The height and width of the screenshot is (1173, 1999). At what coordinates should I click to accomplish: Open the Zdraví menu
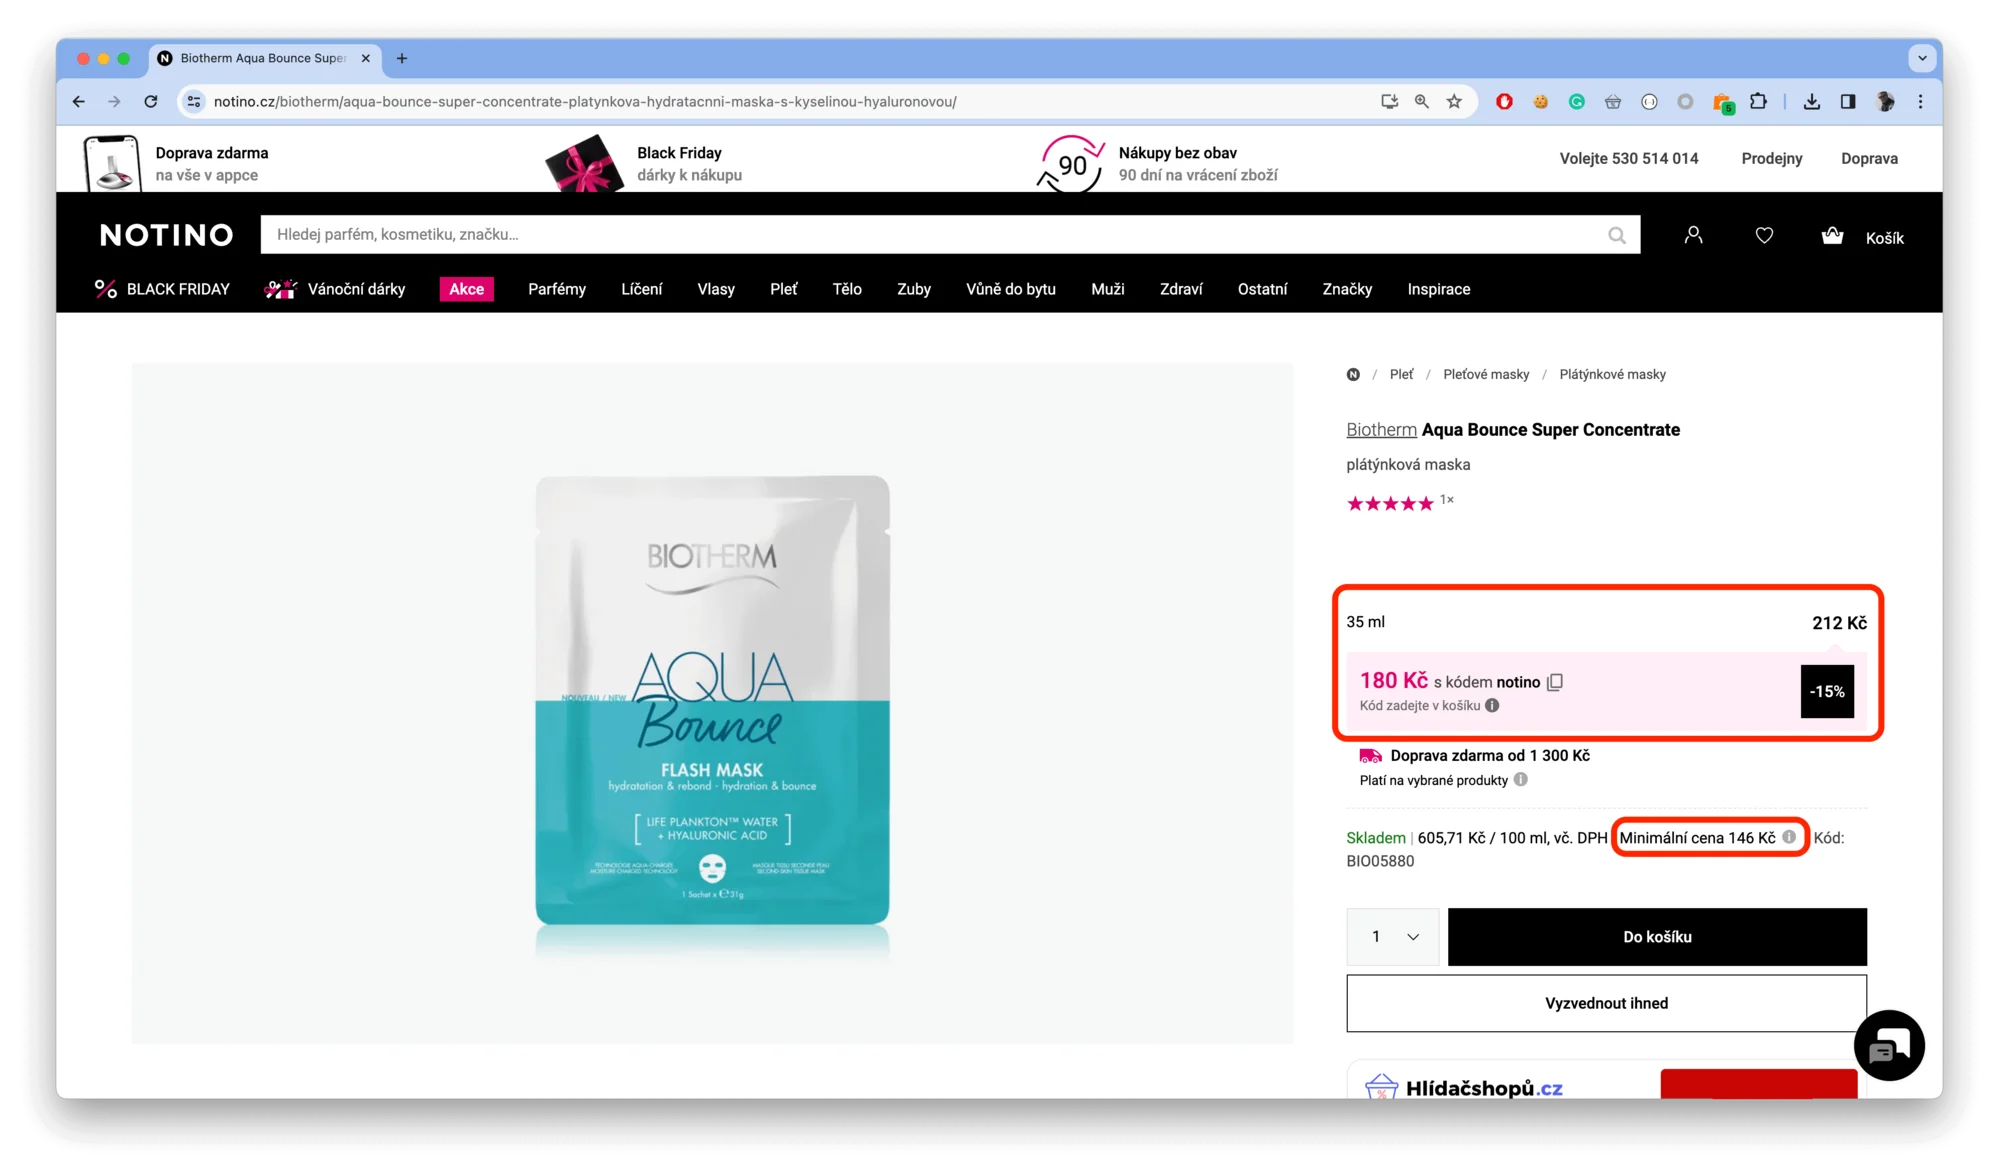coord(1181,289)
